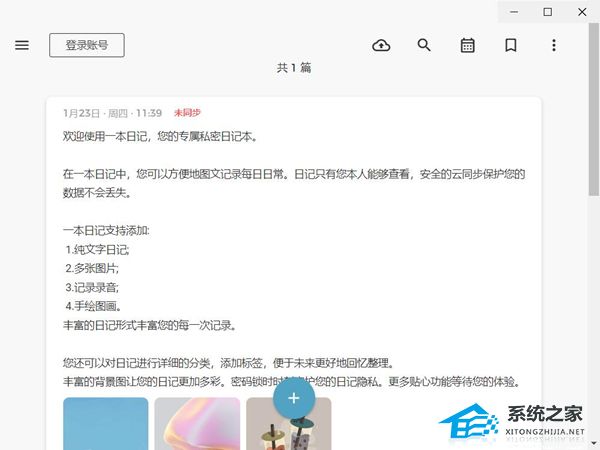The image size is (600, 450).
Task: Open the bookmarks icon
Action: (511, 45)
